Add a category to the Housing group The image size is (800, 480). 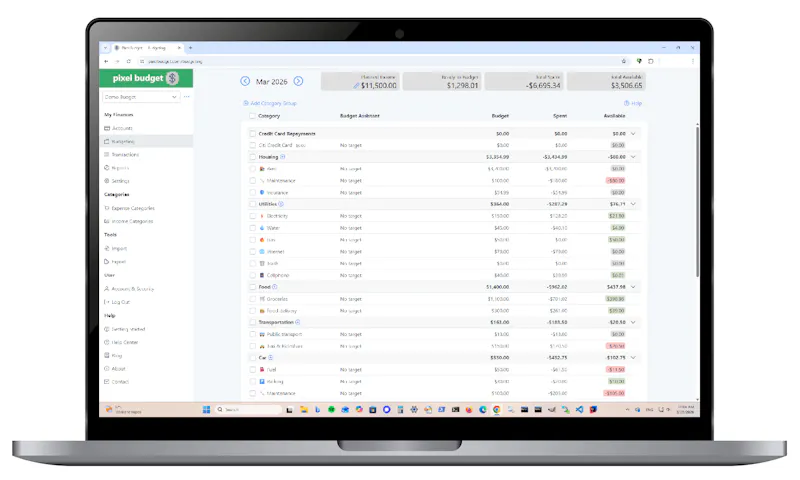283,157
